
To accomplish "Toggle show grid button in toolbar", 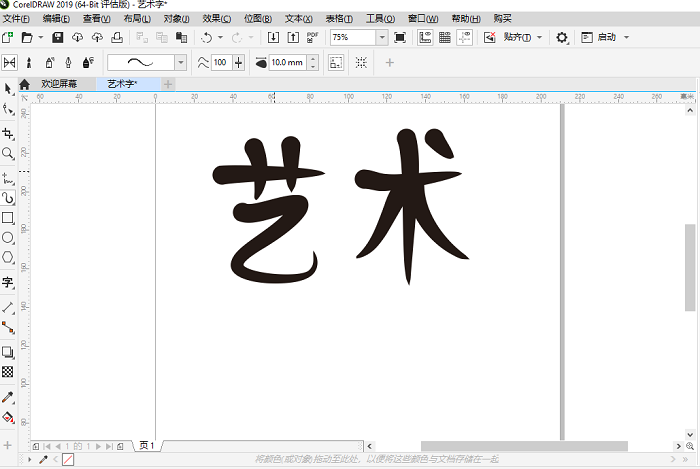I will tap(445, 37).
